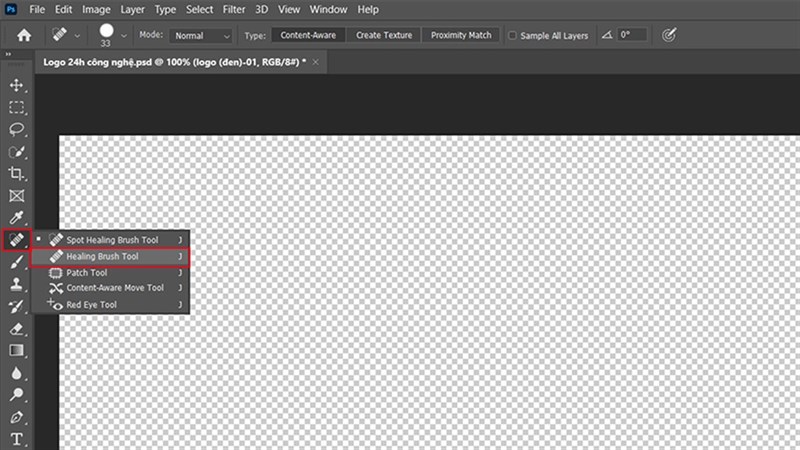This screenshot has height=450, width=800.
Task: Select the Quick Selection tool
Action: pyautogui.click(x=16, y=152)
